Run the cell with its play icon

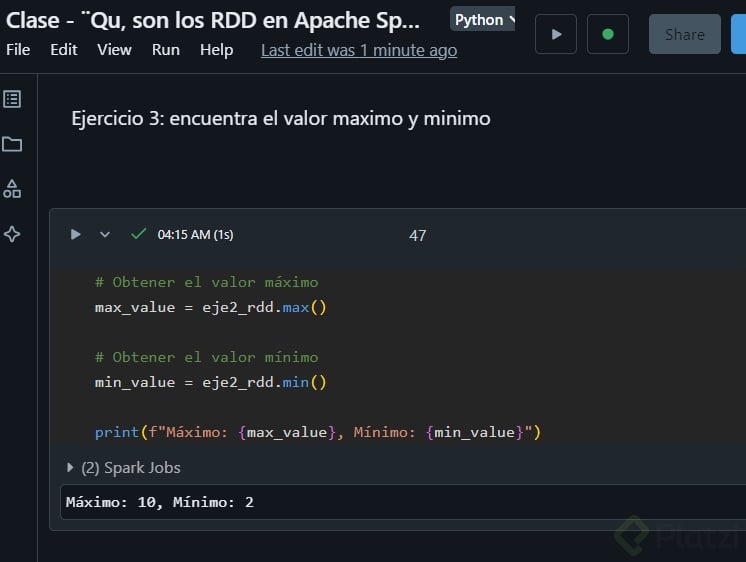coord(75,235)
